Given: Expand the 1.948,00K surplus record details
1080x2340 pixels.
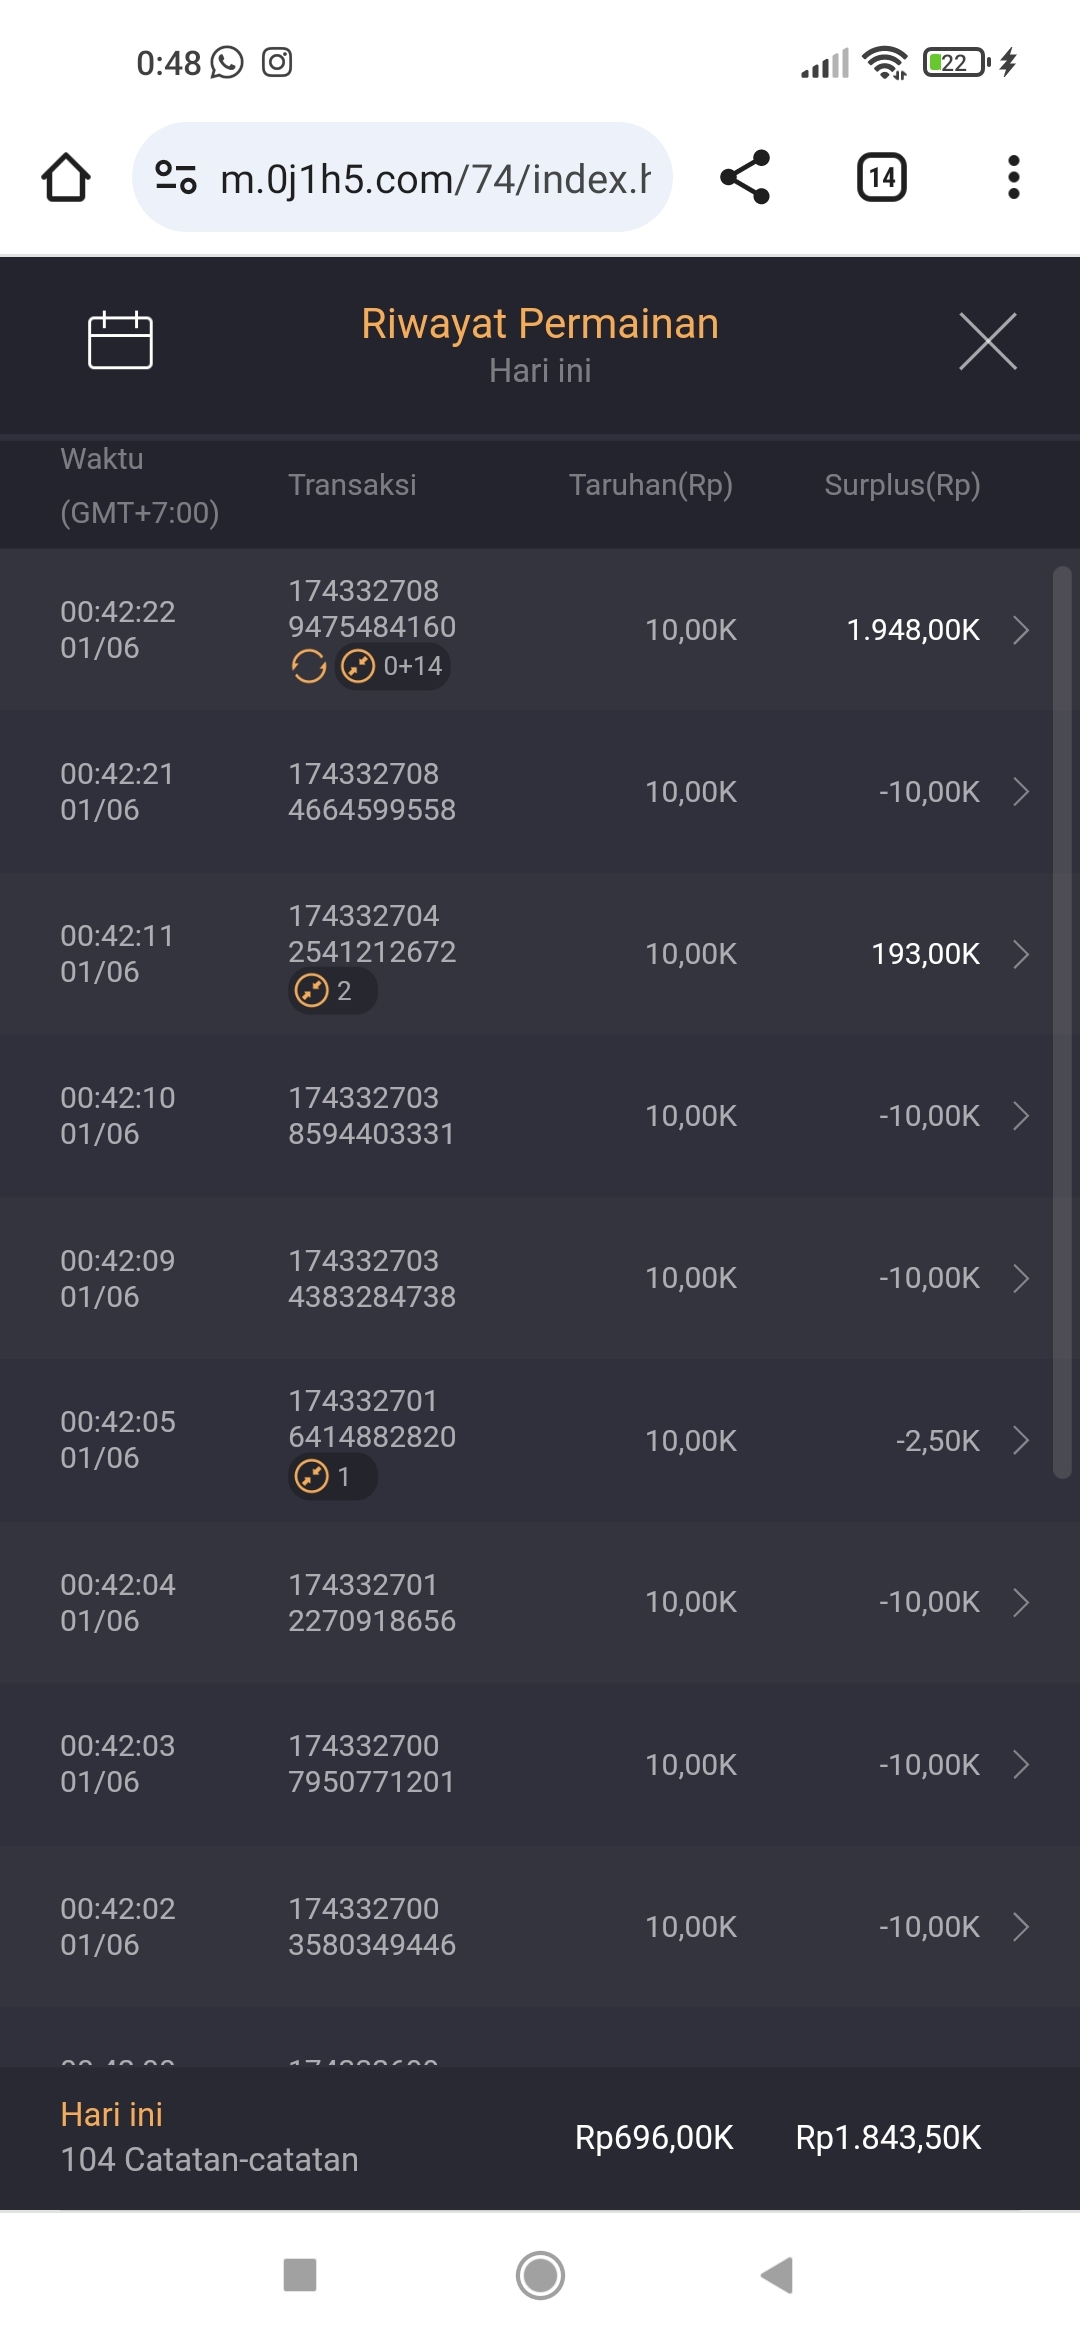Looking at the screenshot, I should click(x=1020, y=630).
